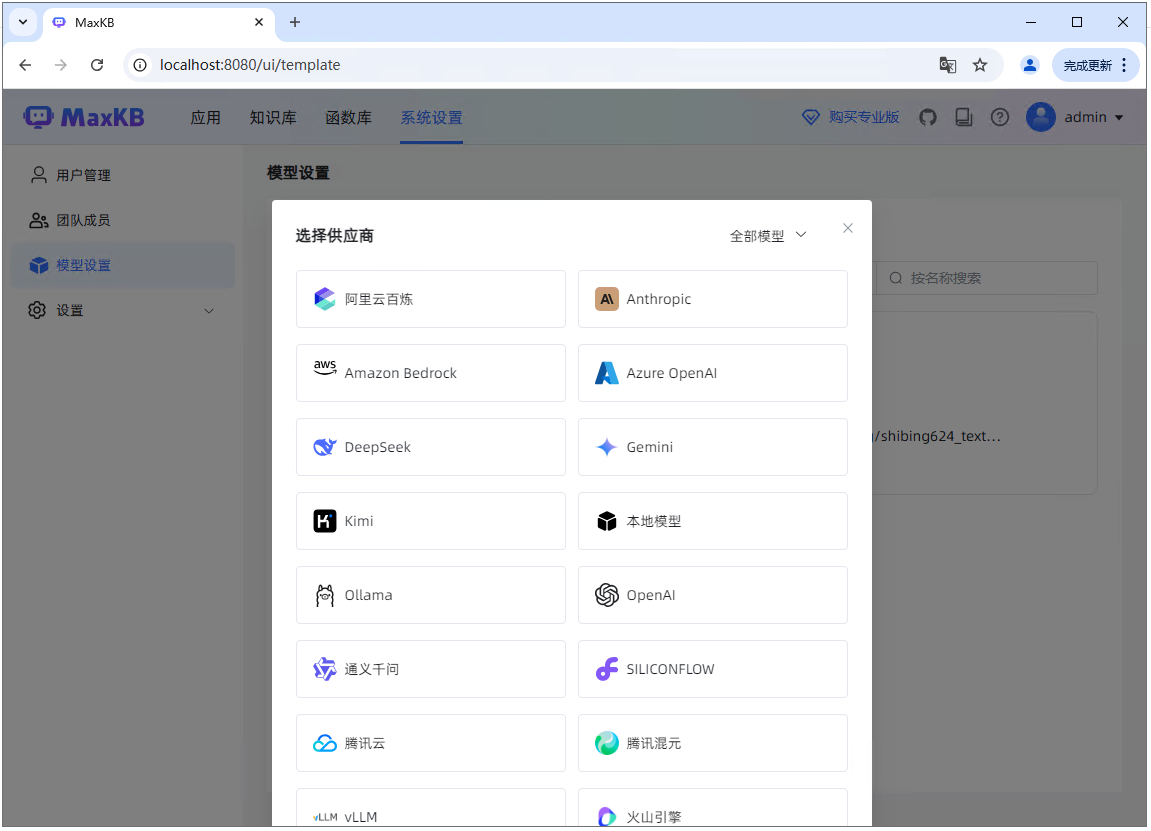
Task: Pick the vLLM logo icon
Action: 324,817
